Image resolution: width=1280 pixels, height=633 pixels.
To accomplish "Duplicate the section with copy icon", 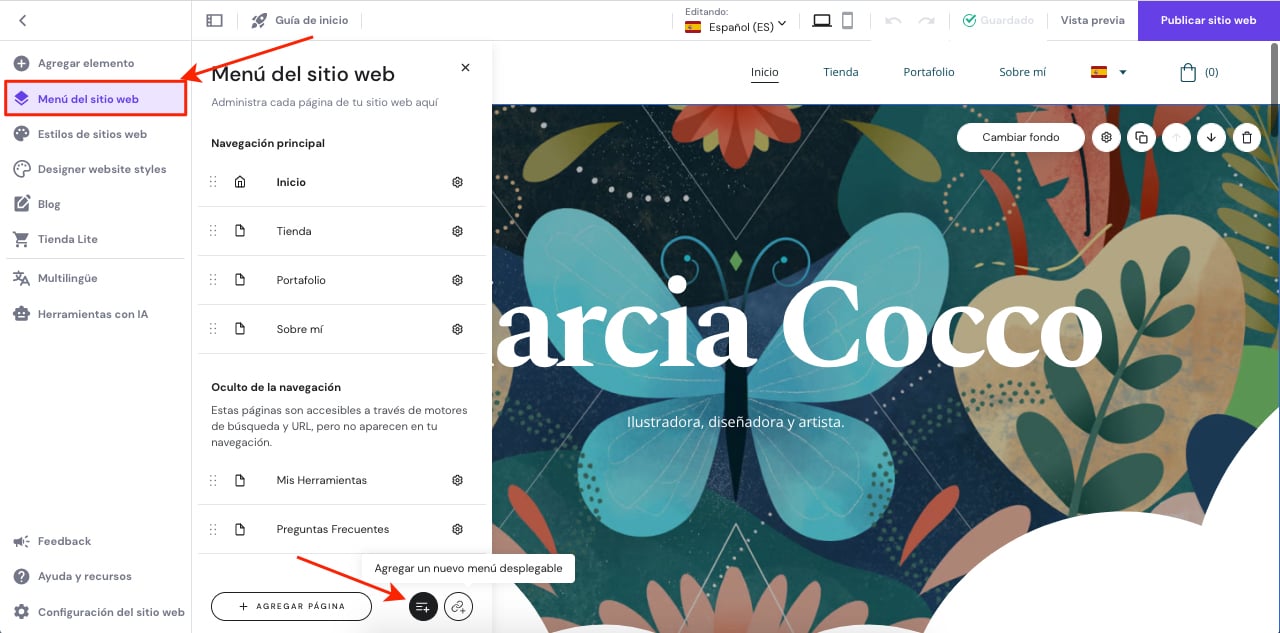I will coord(1141,137).
